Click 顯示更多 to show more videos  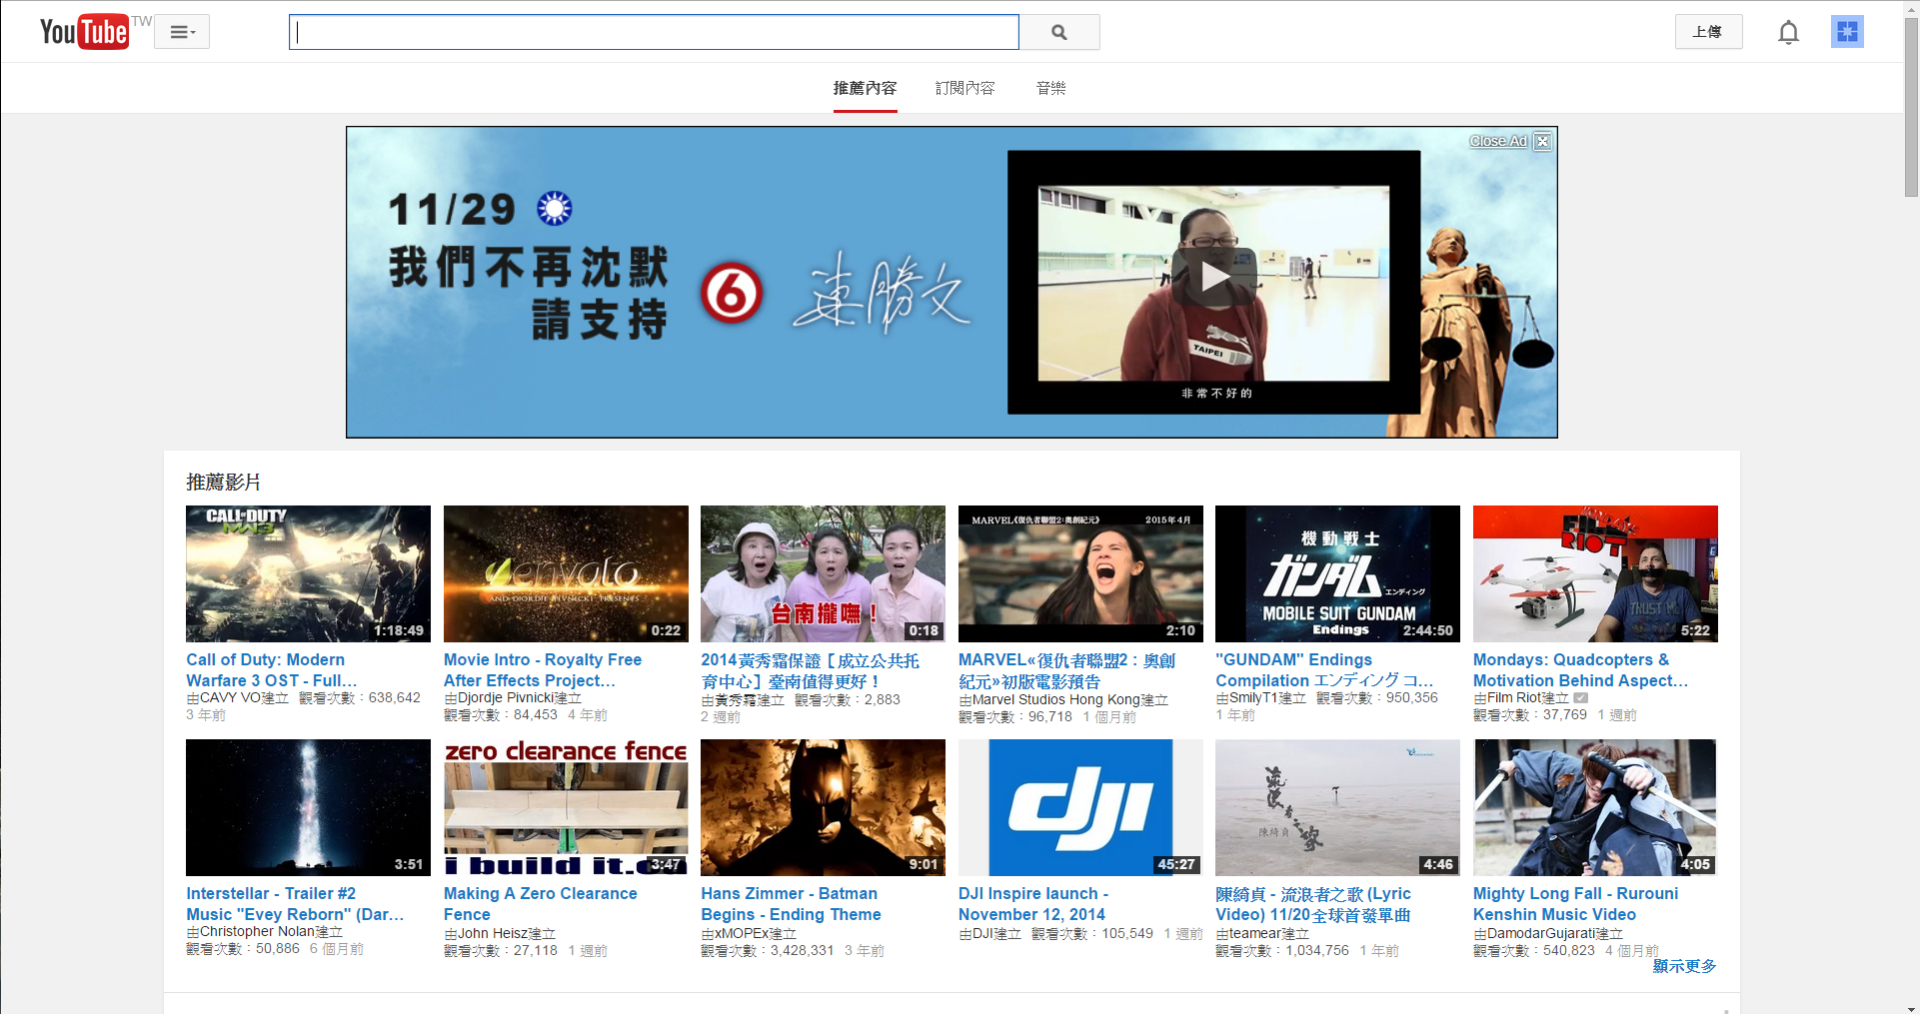(1684, 966)
